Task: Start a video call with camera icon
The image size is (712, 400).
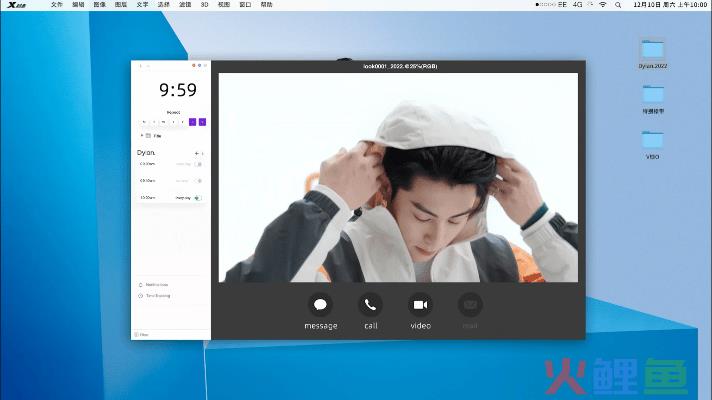Action: pyautogui.click(x=420, y=305)
